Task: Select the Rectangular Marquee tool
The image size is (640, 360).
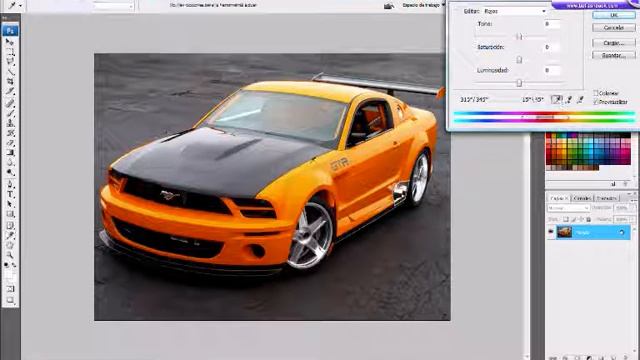Action: click(x=10, y=52)
